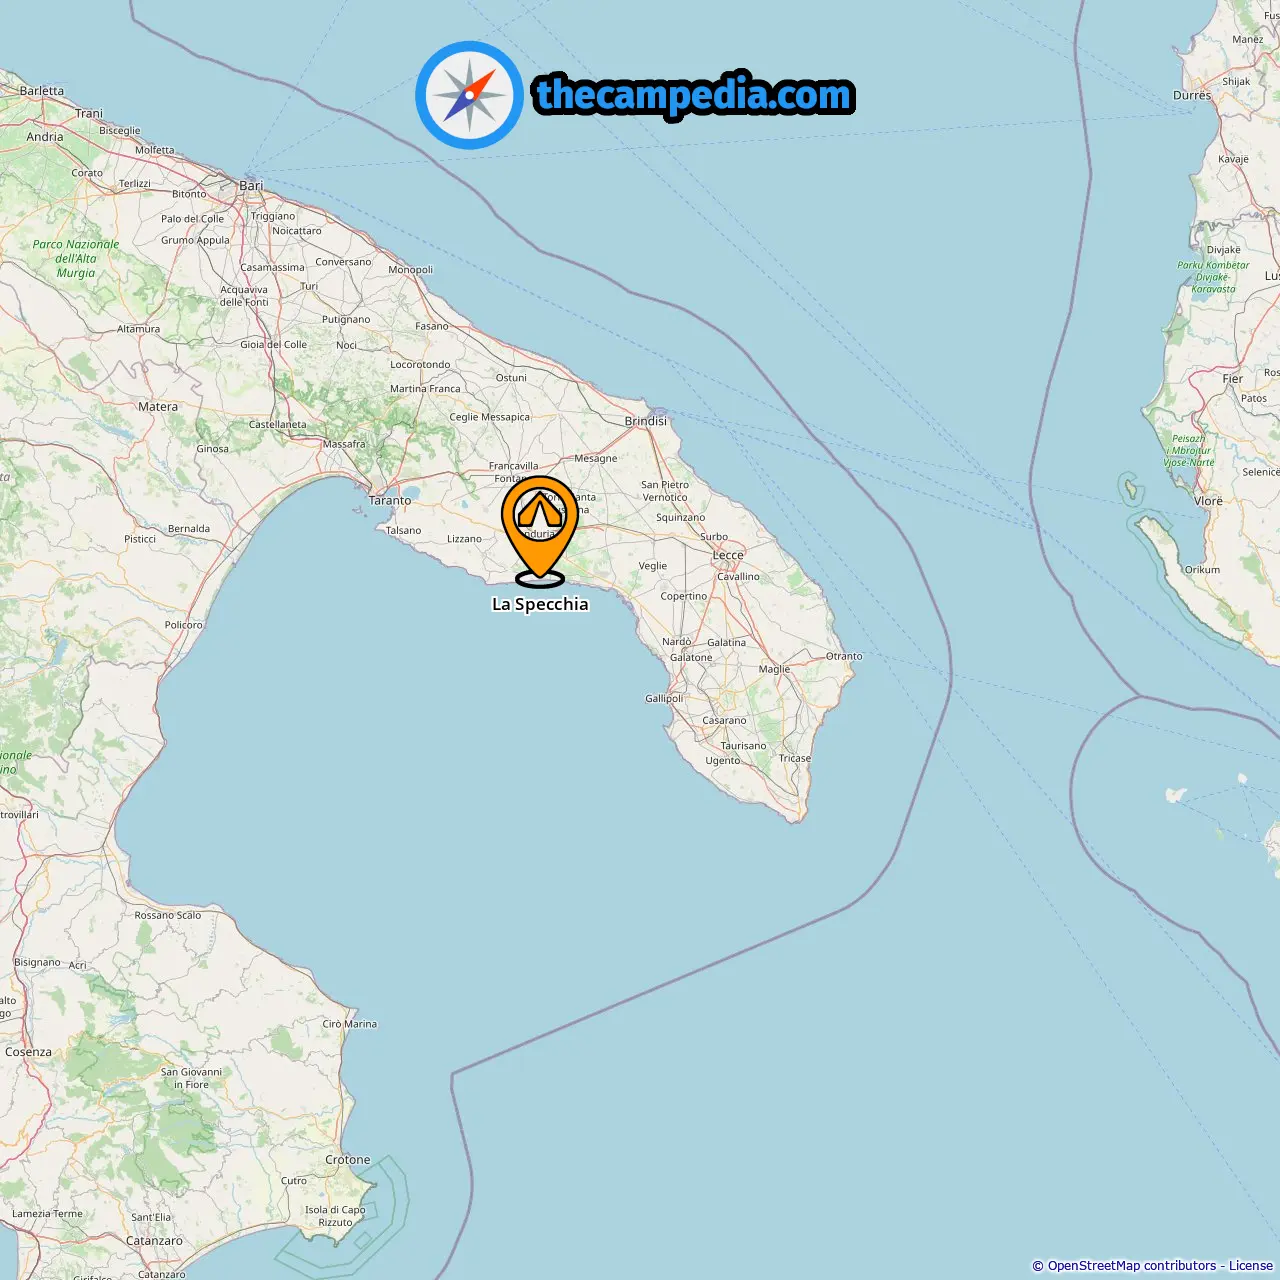Viewport: 1280px width, 1280px height.
Task: Select the Catanzaro city label
Action: coord(155,1241)
